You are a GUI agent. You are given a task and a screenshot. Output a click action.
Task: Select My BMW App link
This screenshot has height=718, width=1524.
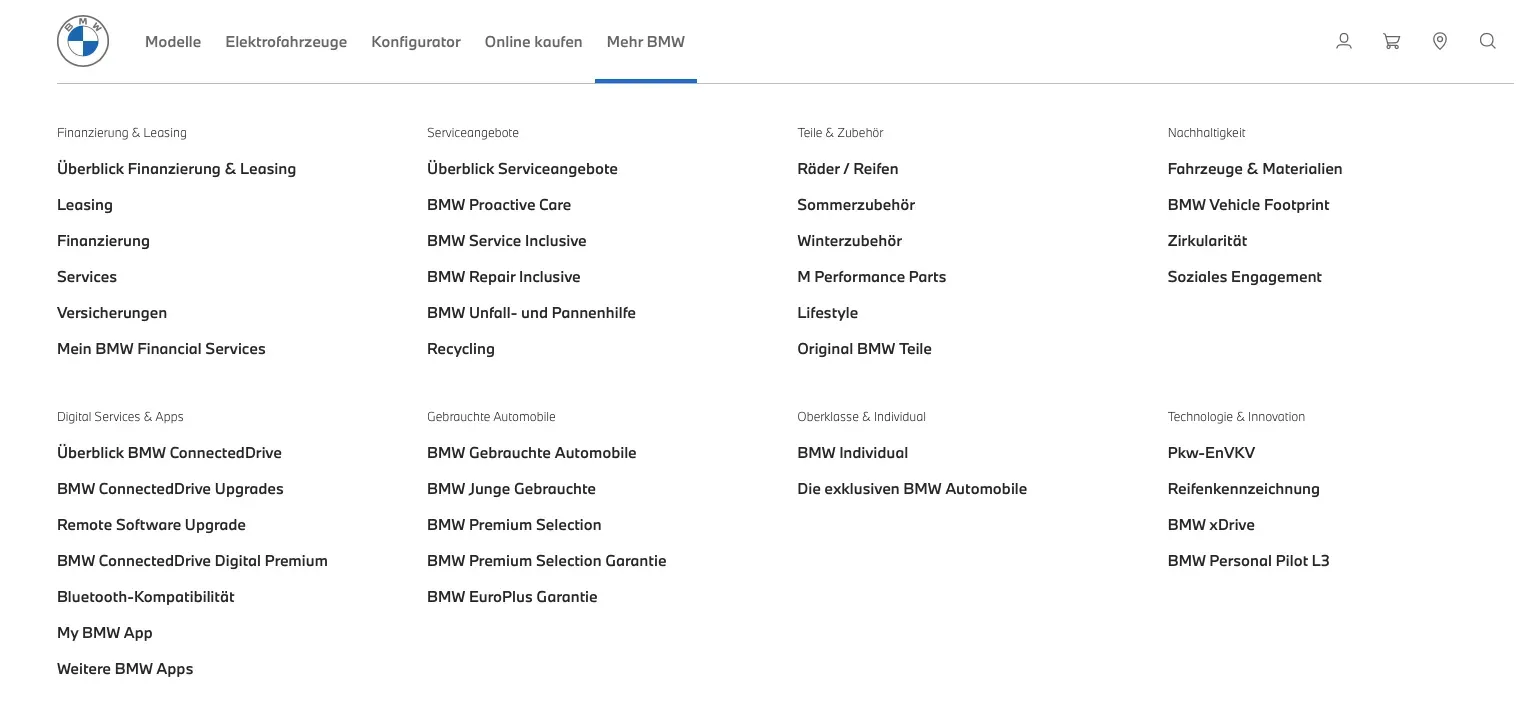click(105, 633)
